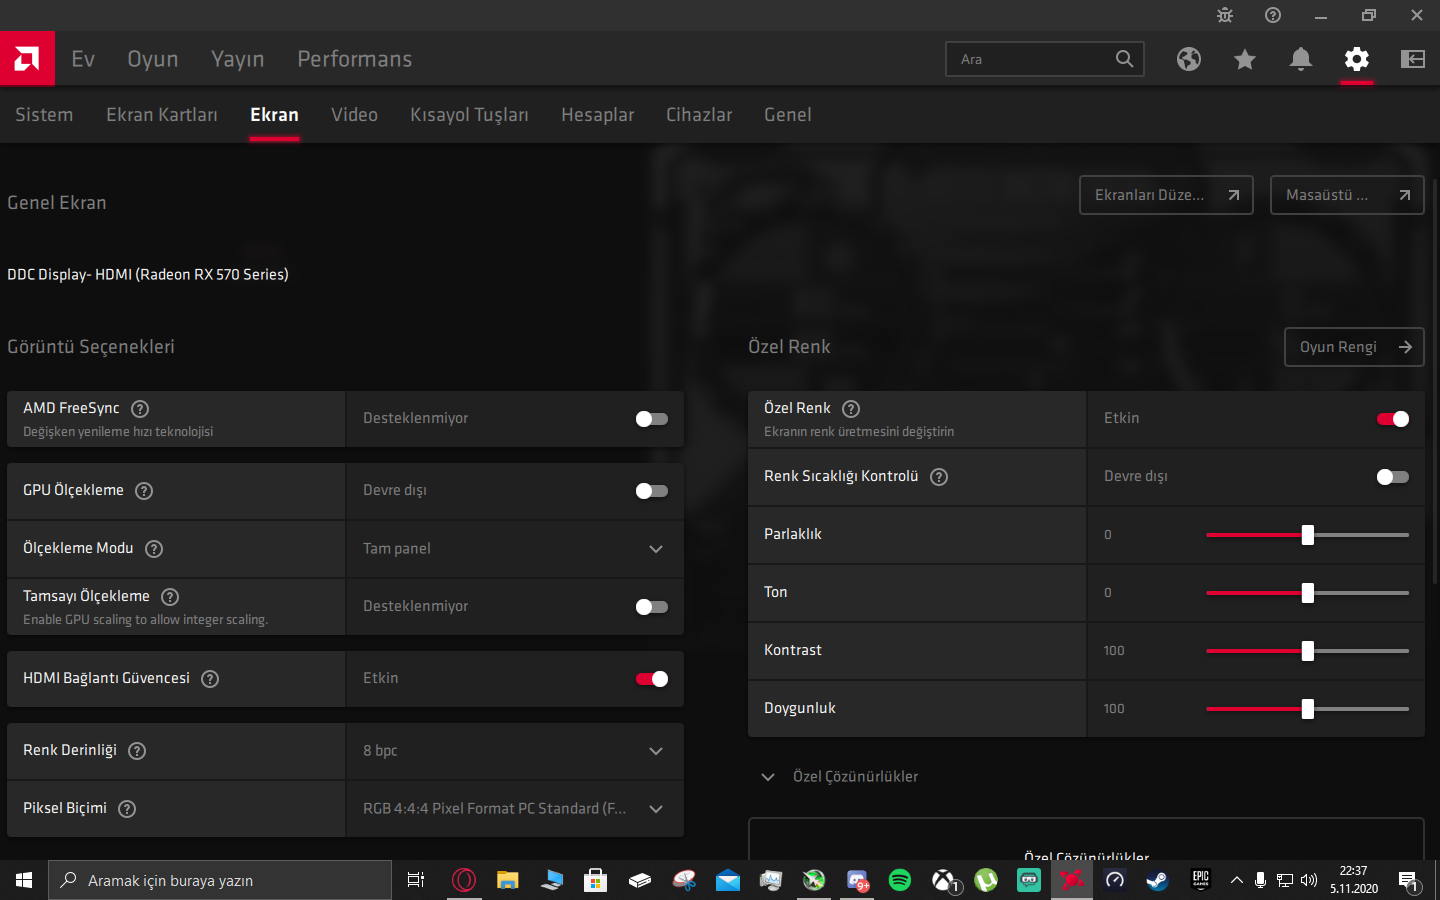
Task: Collapse Özel Çözünürlükler section
Action: [x=768, y=777]
